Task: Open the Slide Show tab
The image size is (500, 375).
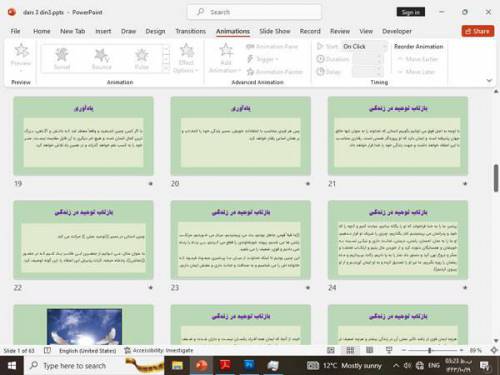Action: [275, 31]
